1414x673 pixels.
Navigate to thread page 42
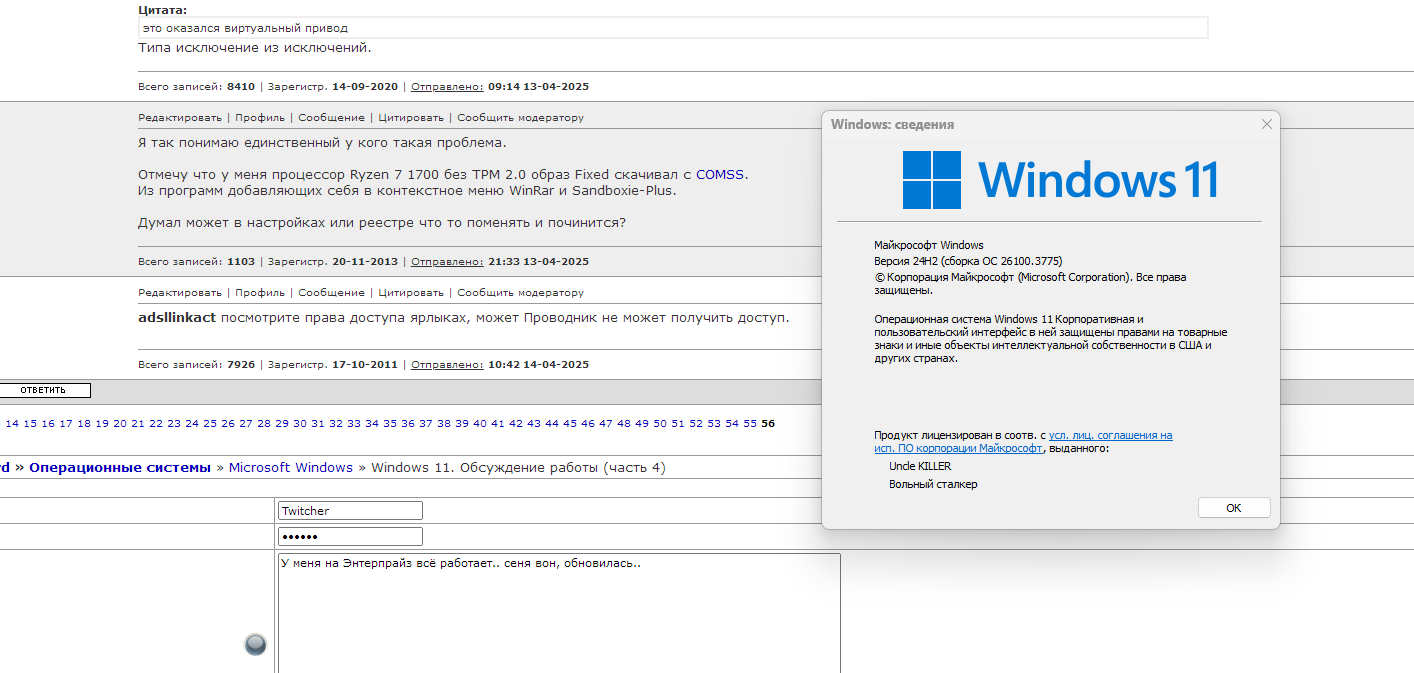(x=516, y=424)
